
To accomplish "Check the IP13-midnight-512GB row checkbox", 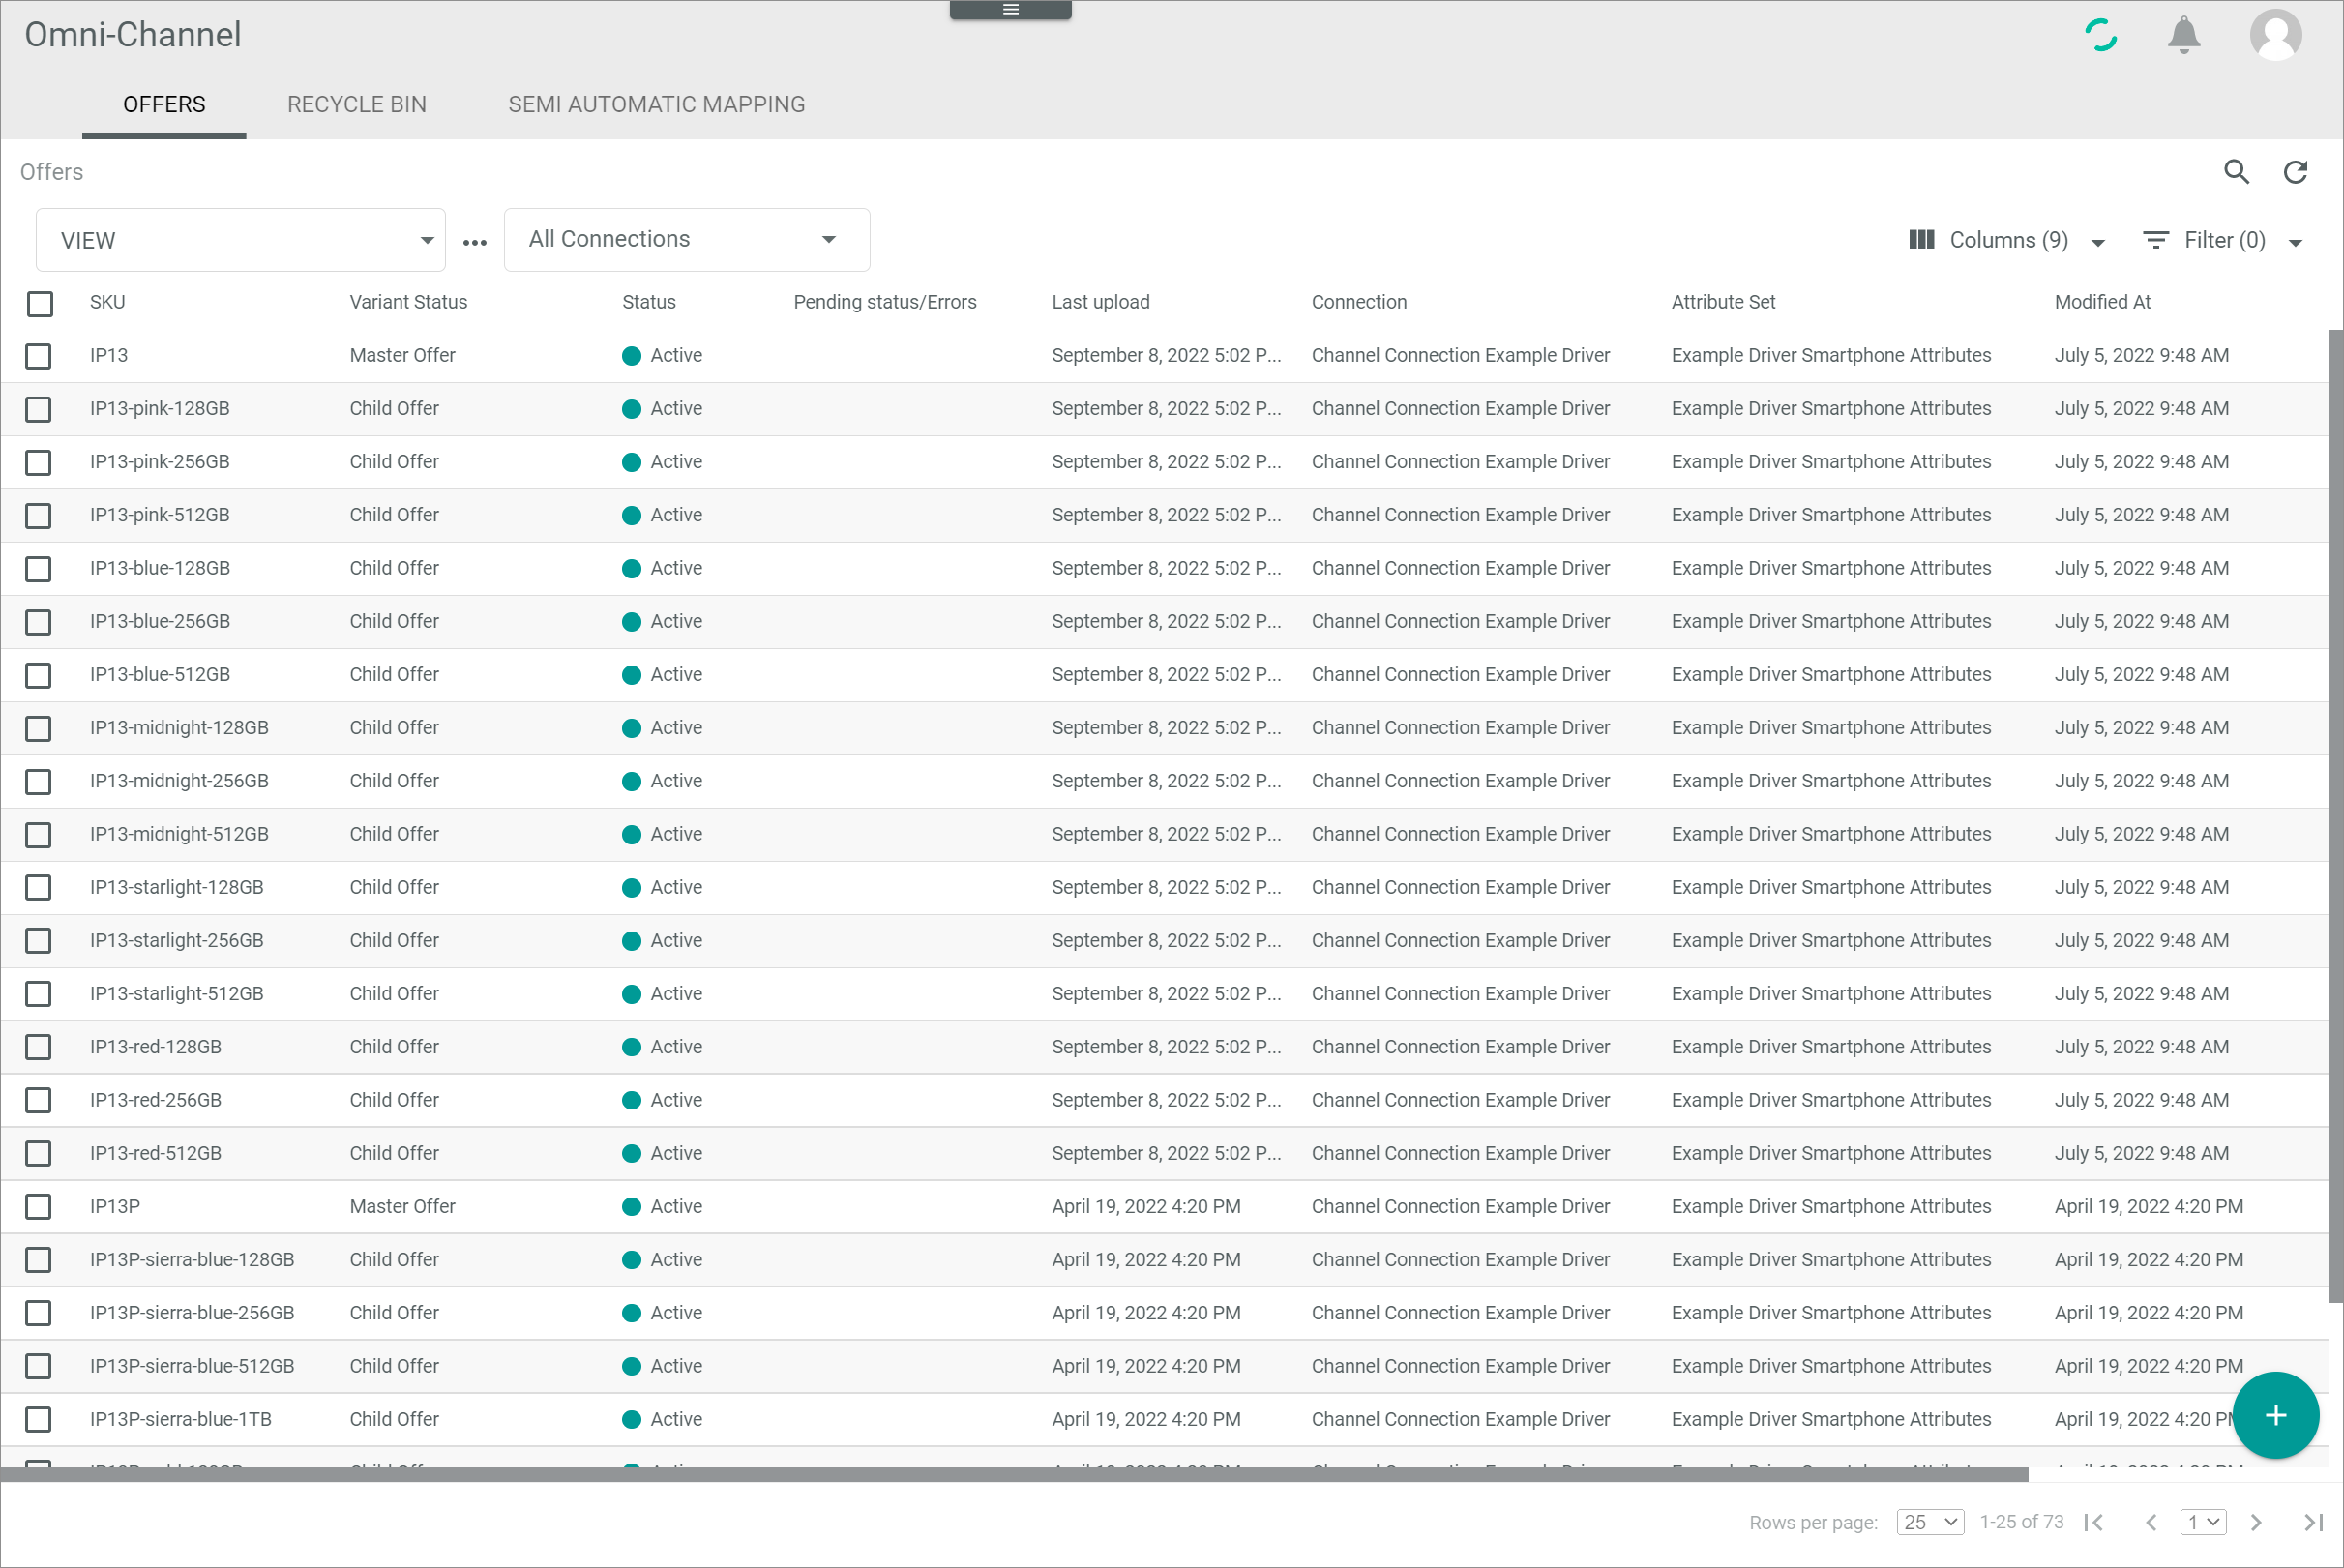I will (38, 835).
